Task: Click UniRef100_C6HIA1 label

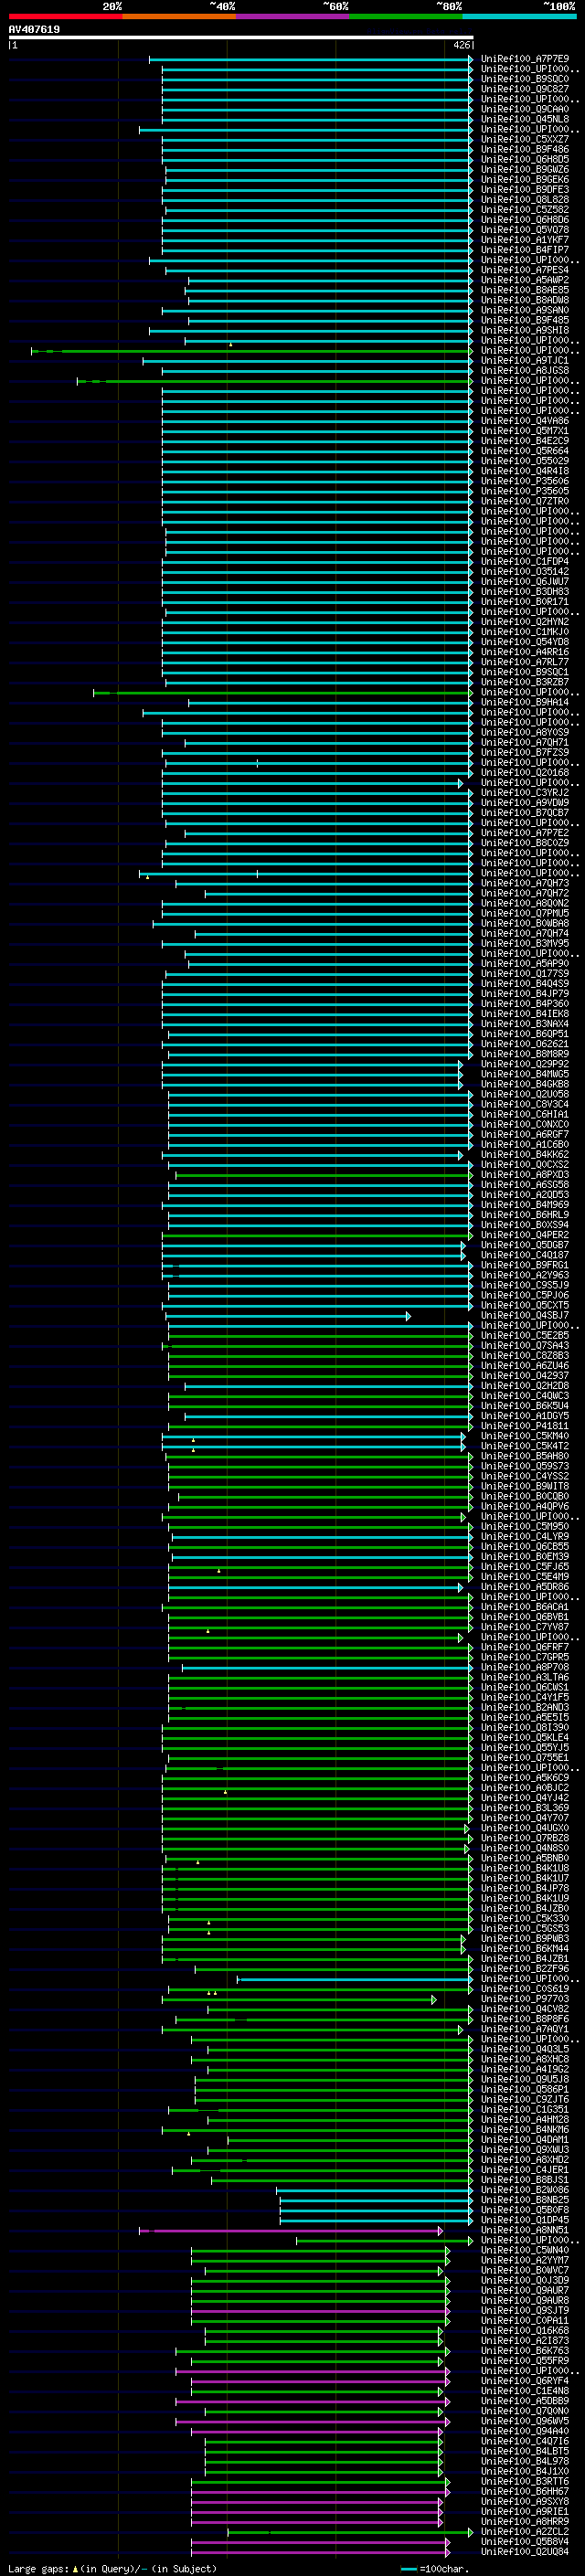Action: [525, 1114]
